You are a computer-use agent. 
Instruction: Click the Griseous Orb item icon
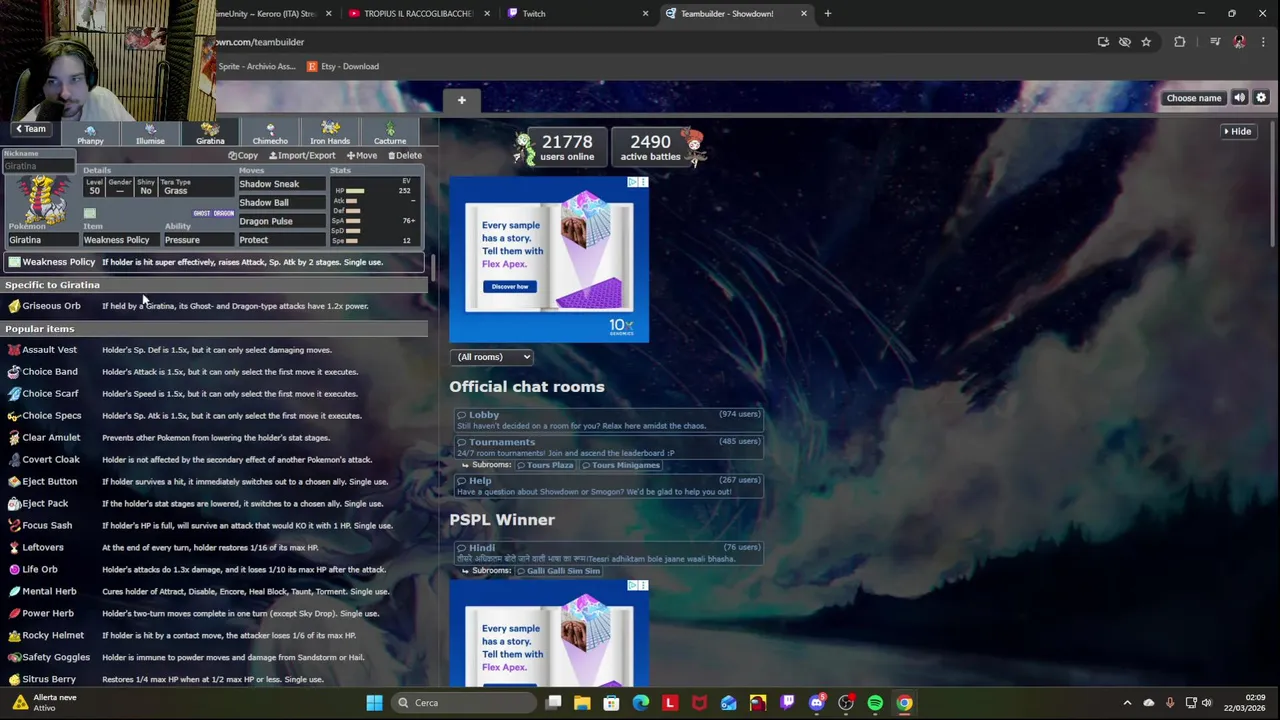pyautogui.click(x=13, y=306)
